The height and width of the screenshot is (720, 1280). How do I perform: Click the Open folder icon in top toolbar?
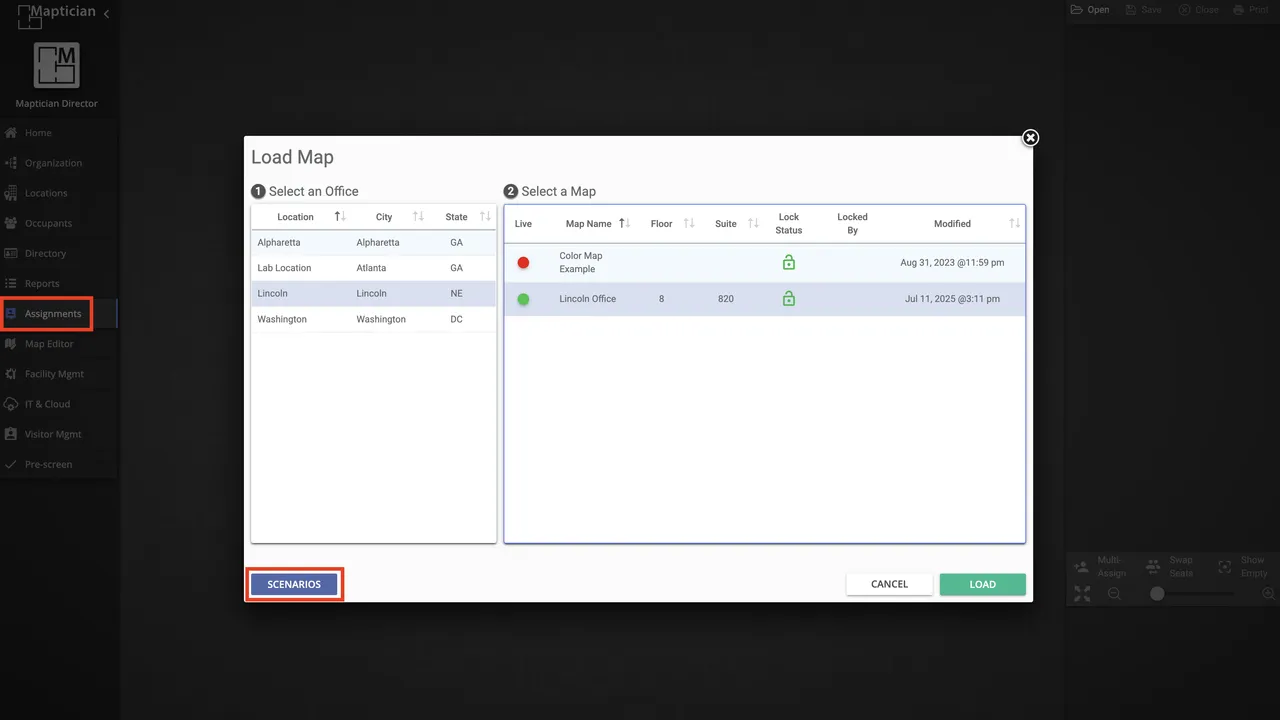pyautogui.click(x=1077, y=10)
